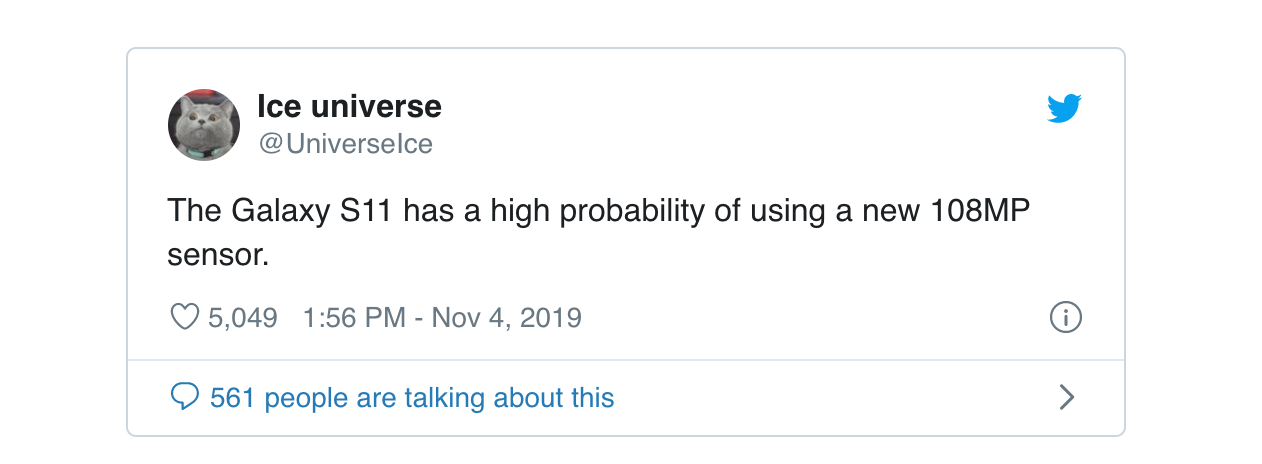The image size is (1262, 464).
Task: Open the Ice universe display name
Action: coord(349,106)
